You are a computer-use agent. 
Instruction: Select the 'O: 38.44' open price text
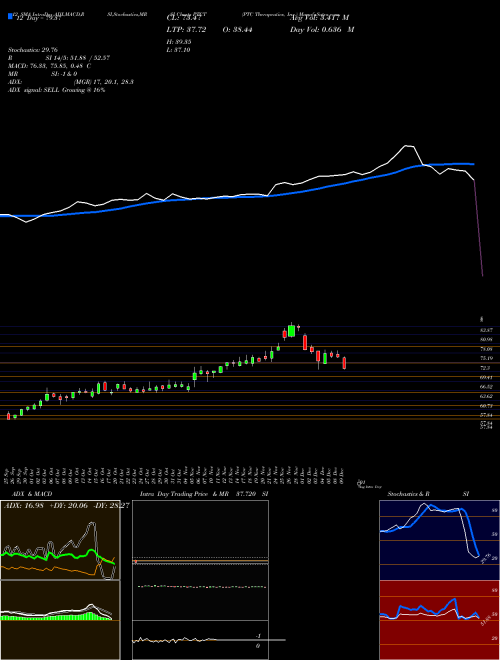[236, 29]
